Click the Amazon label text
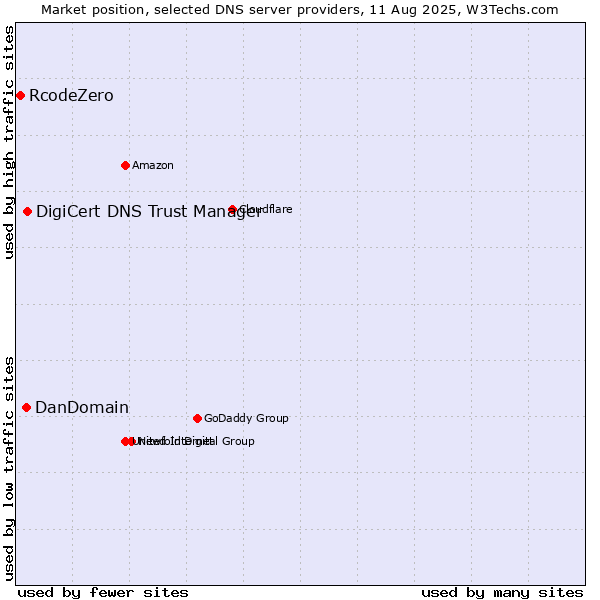The width and height of the screenshot is (600, 600). [x=153, y=165]
